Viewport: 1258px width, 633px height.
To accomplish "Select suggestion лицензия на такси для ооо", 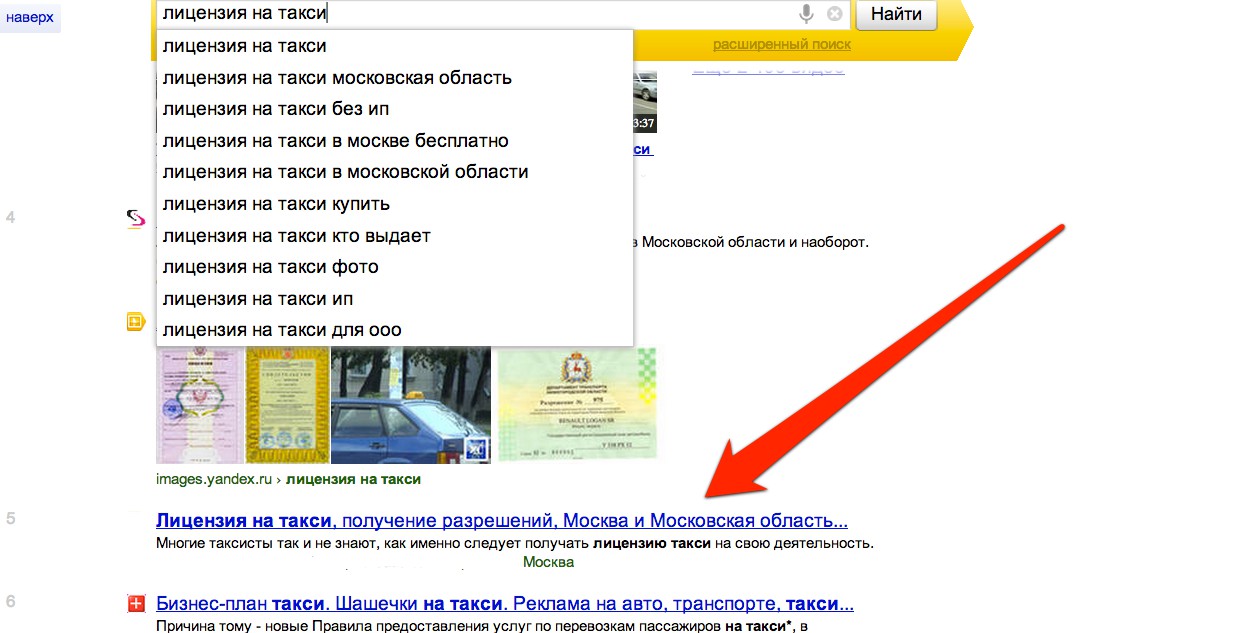I will pyautogui.click(x=395, y=330).
